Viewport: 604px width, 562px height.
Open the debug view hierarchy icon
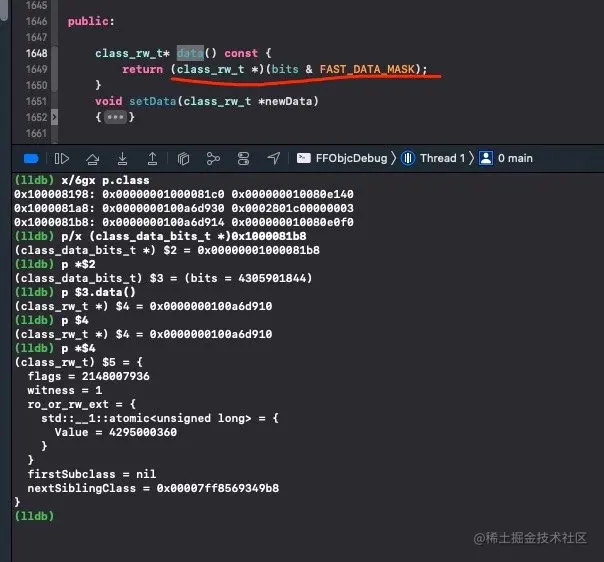pyautogui.click(x=183, y=158)
